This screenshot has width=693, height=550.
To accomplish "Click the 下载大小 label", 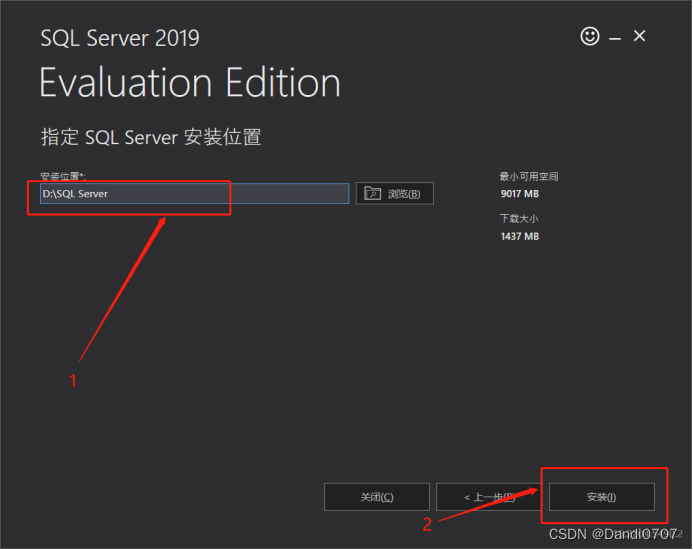I will tap(519, 218).
